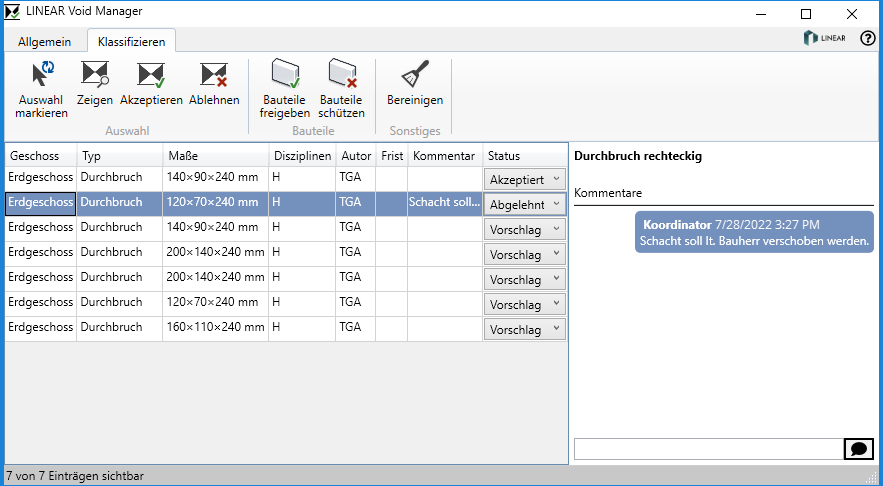Screen dimensions: 883x486
Task: Open Vorschlag dropdown of second 200×140×240 row
Action: pos(525,279)
